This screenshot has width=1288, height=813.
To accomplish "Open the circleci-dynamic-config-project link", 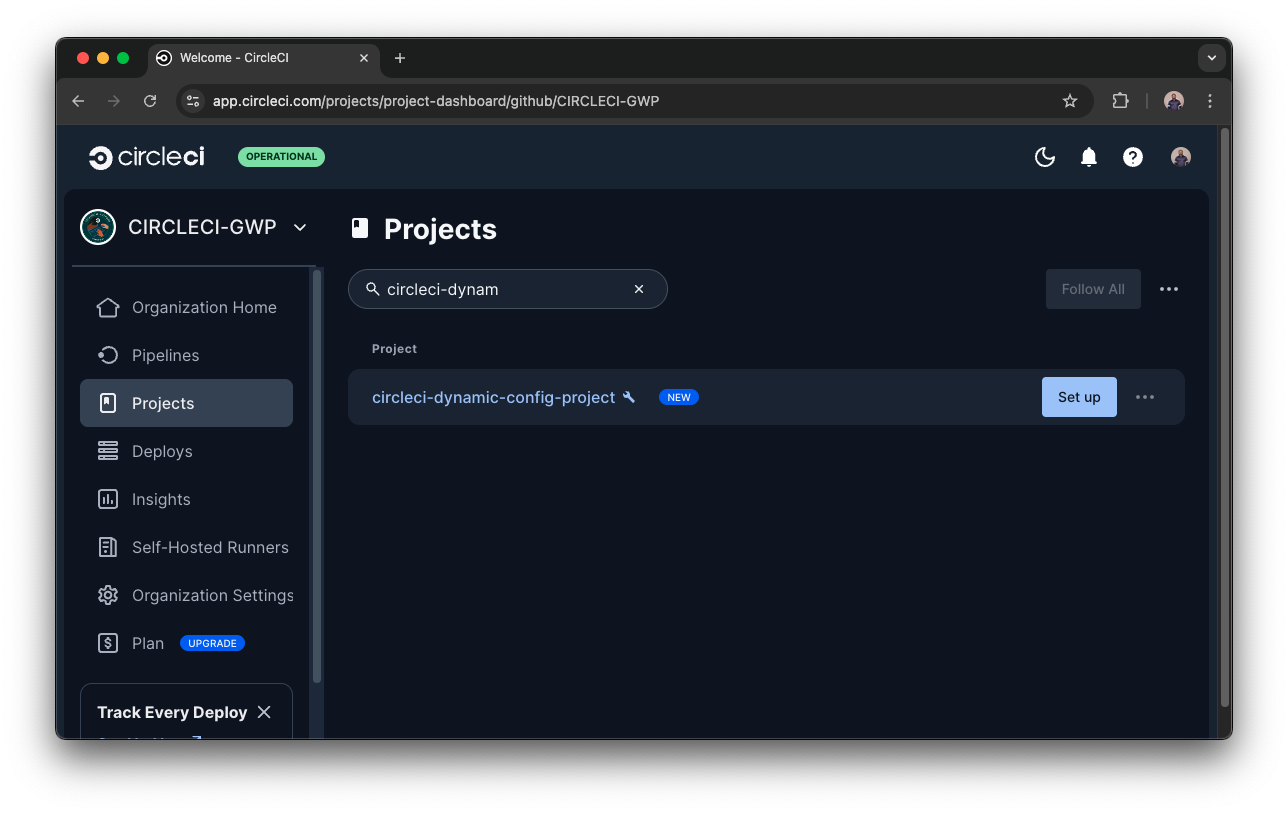I will click(x=492, y=397).
